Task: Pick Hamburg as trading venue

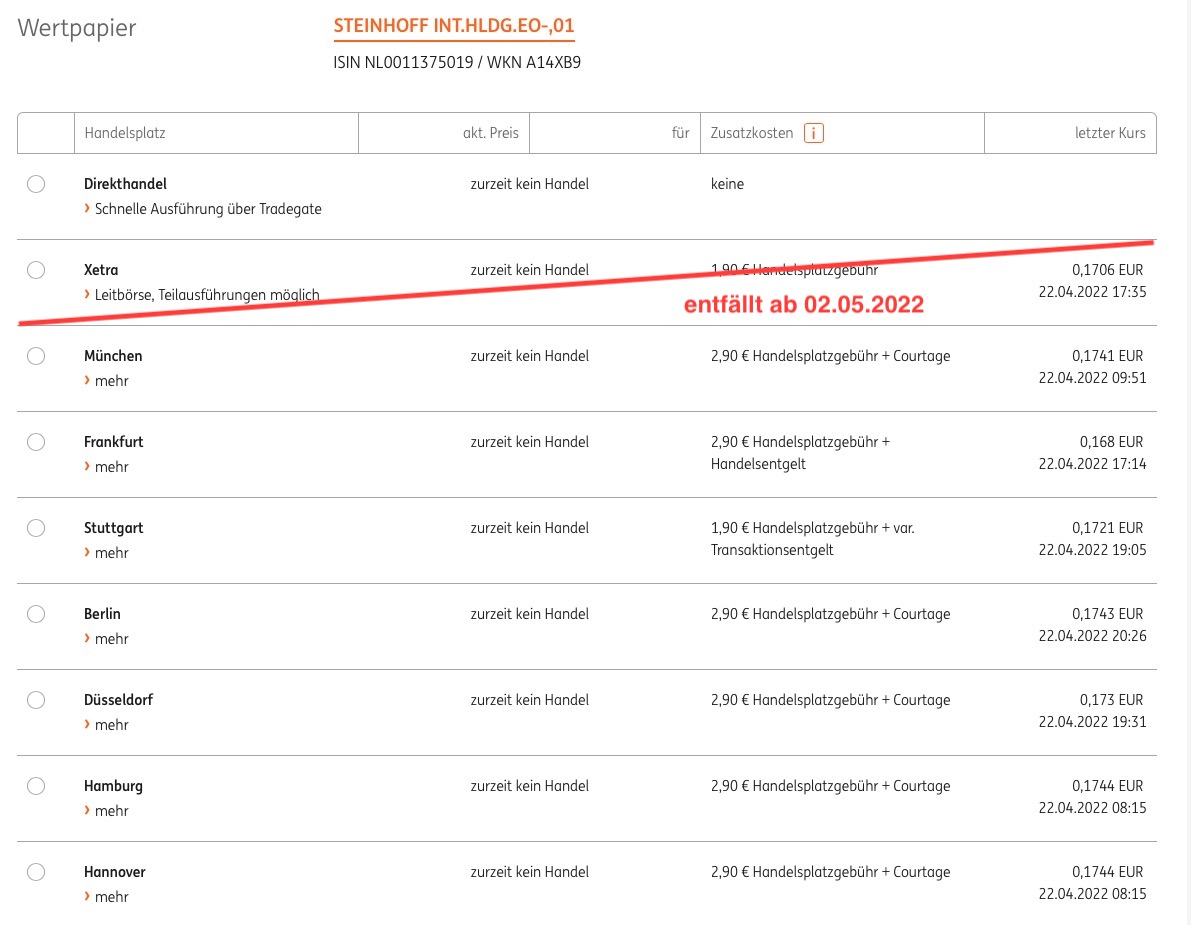Action: pos(36,786)
